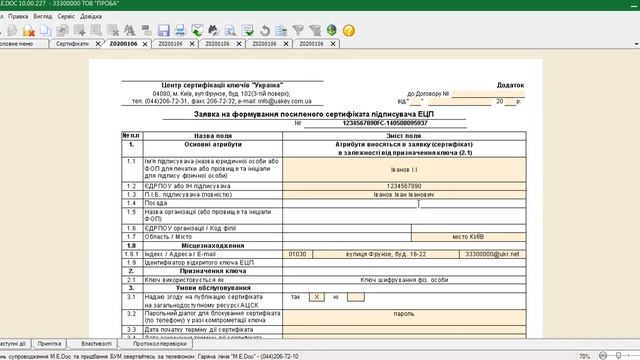Image resolution: width=640 pixels, height=360 pixels.
Task: Click the print icon in toolbar
Action: 180,31
